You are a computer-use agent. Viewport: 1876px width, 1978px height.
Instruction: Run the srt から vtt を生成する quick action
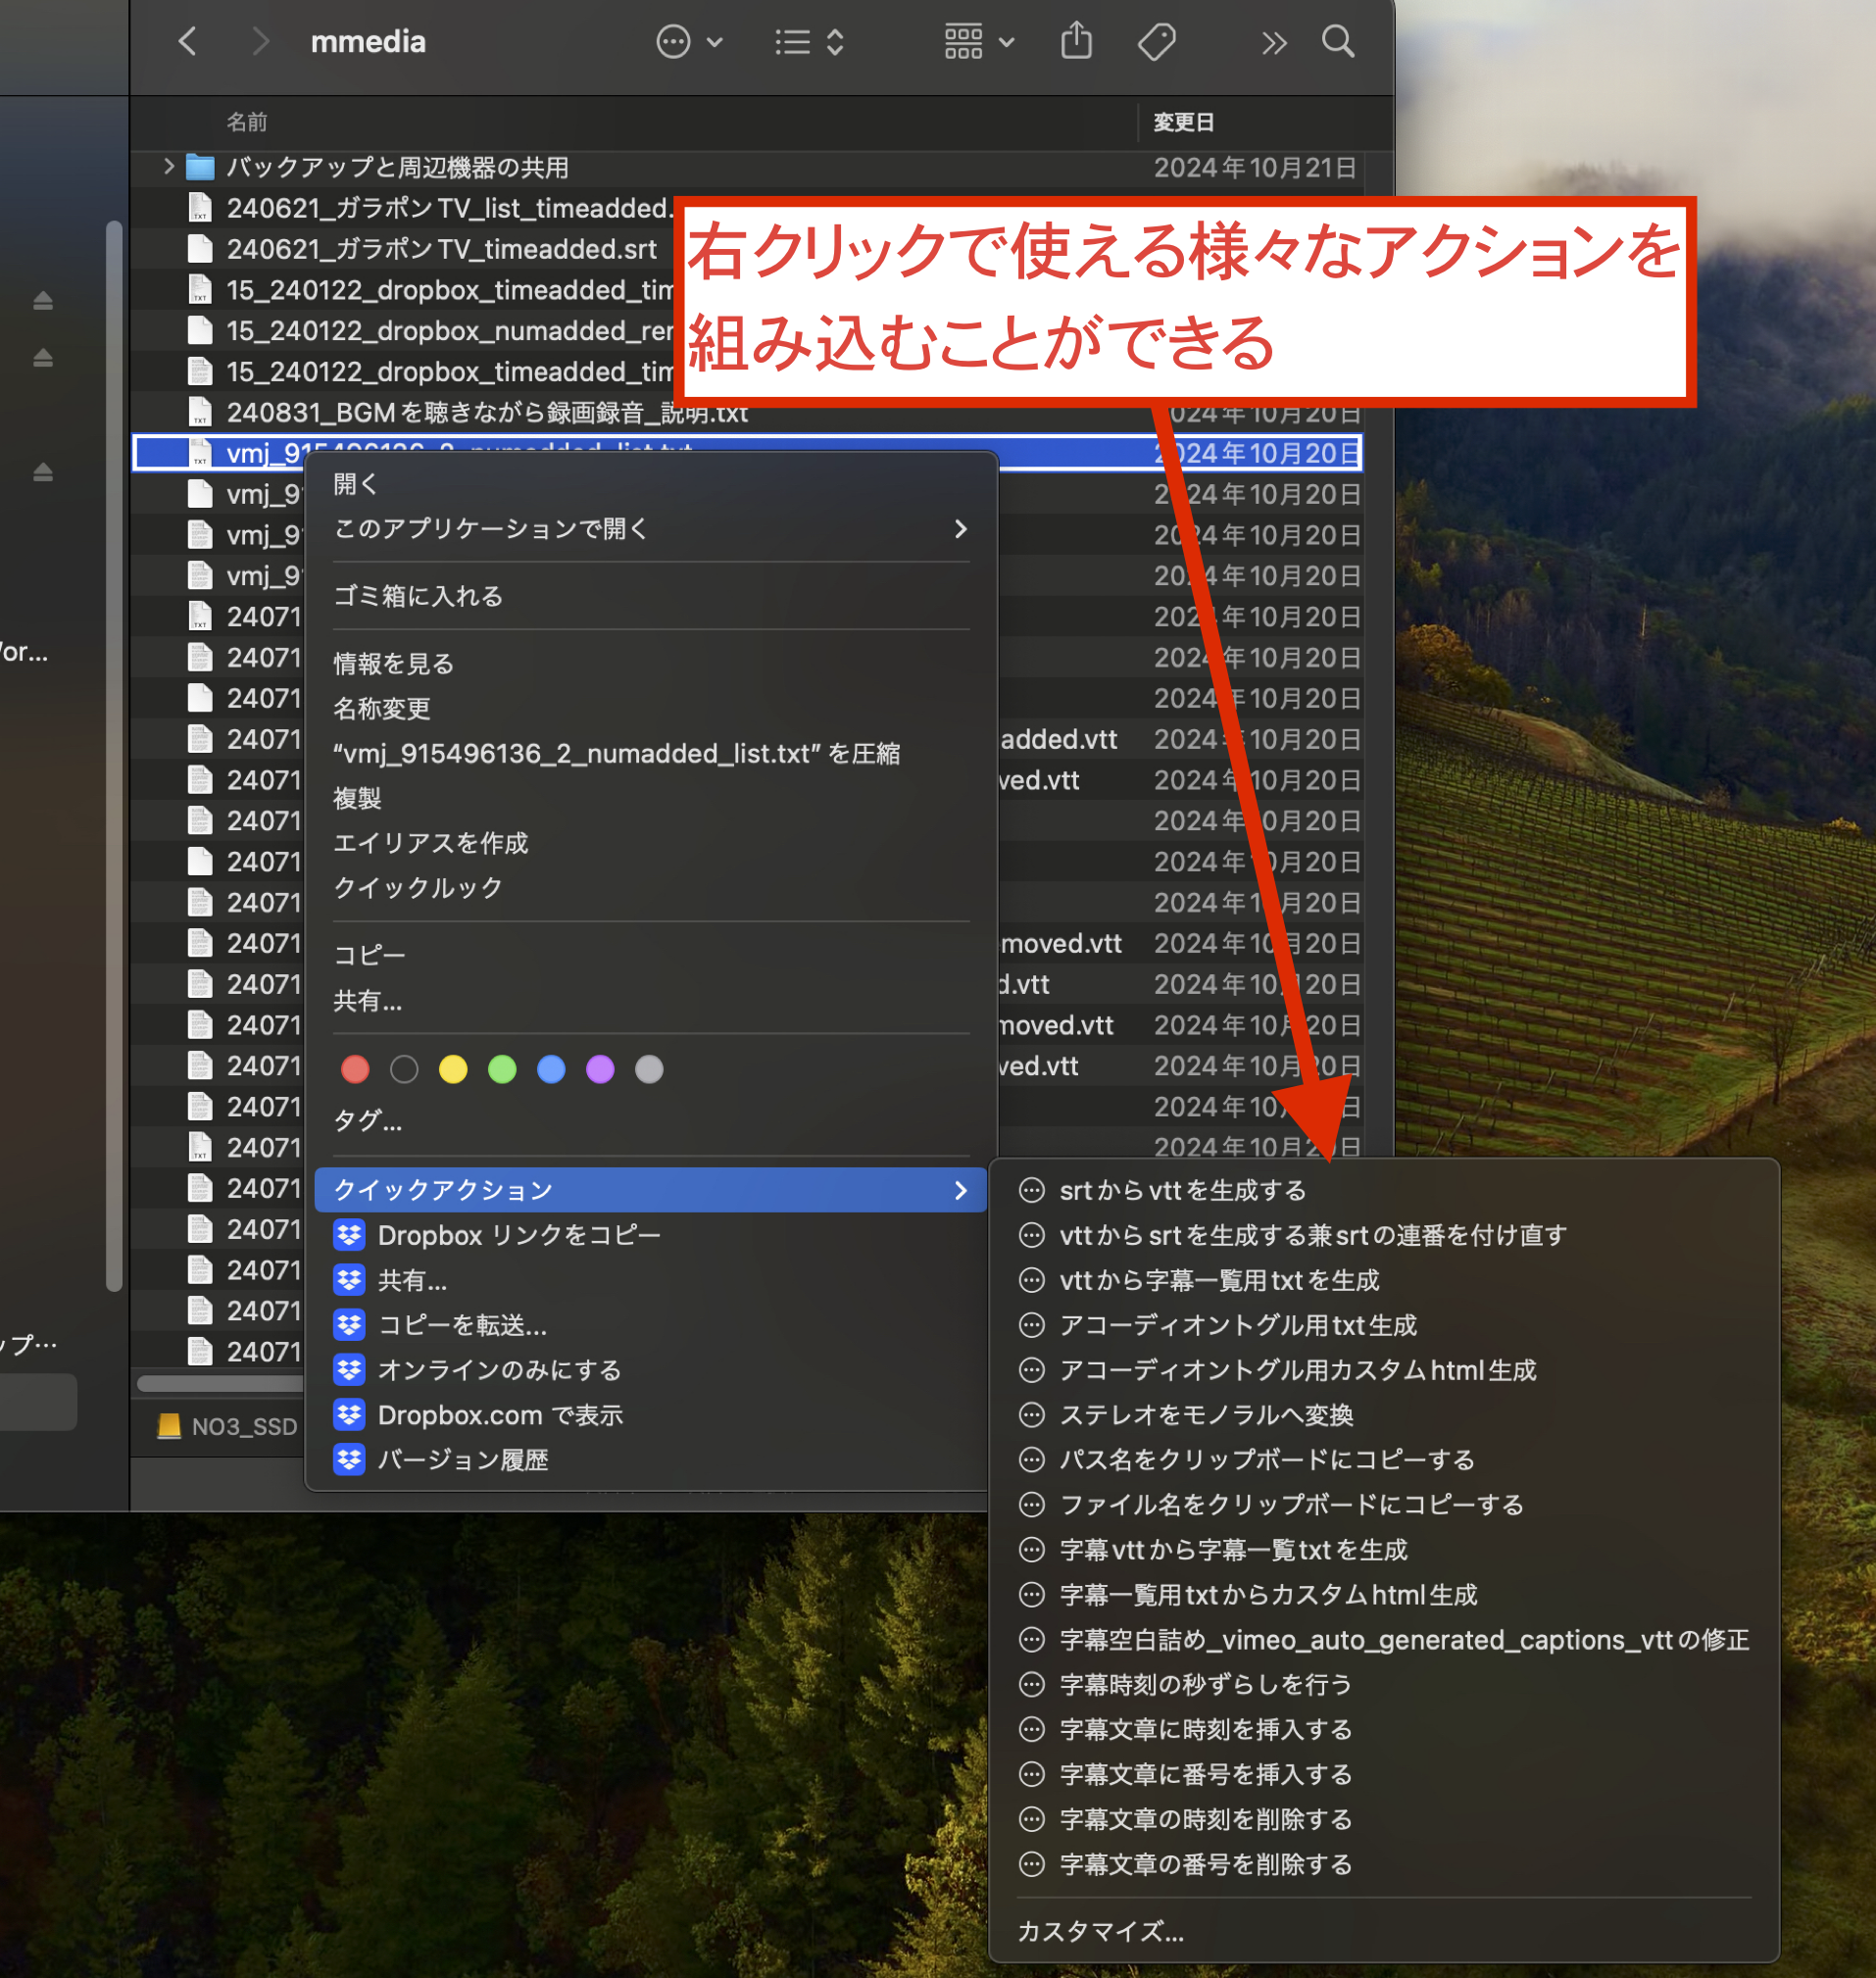[1182, 1190]
